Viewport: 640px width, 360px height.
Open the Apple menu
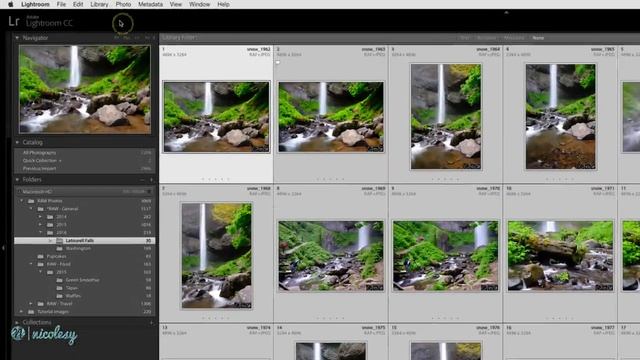10,4
